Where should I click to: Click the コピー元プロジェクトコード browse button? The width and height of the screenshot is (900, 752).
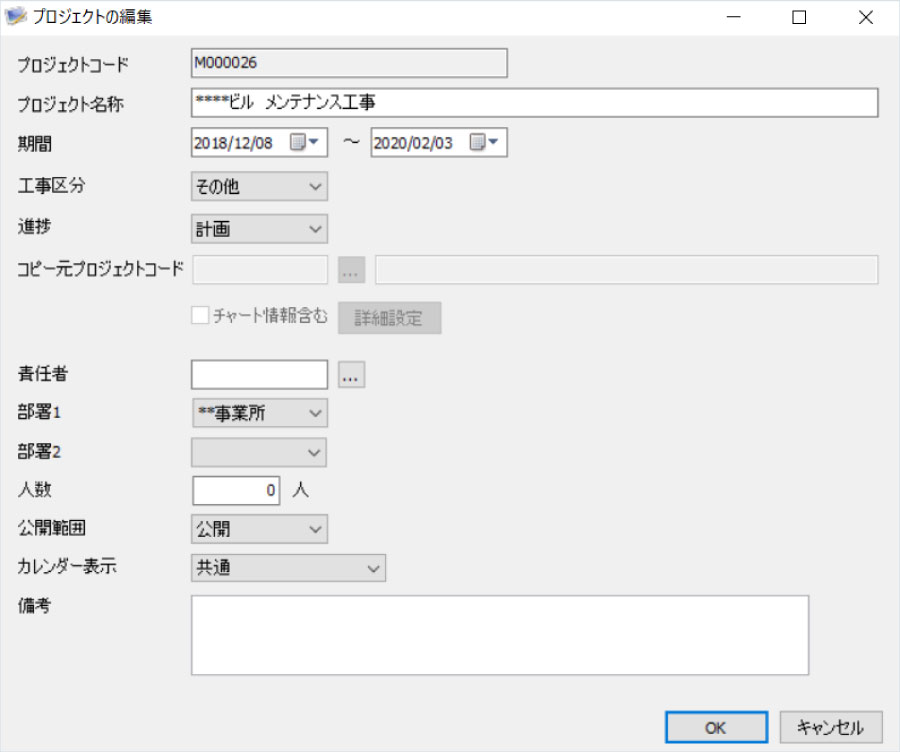[351, 270]
